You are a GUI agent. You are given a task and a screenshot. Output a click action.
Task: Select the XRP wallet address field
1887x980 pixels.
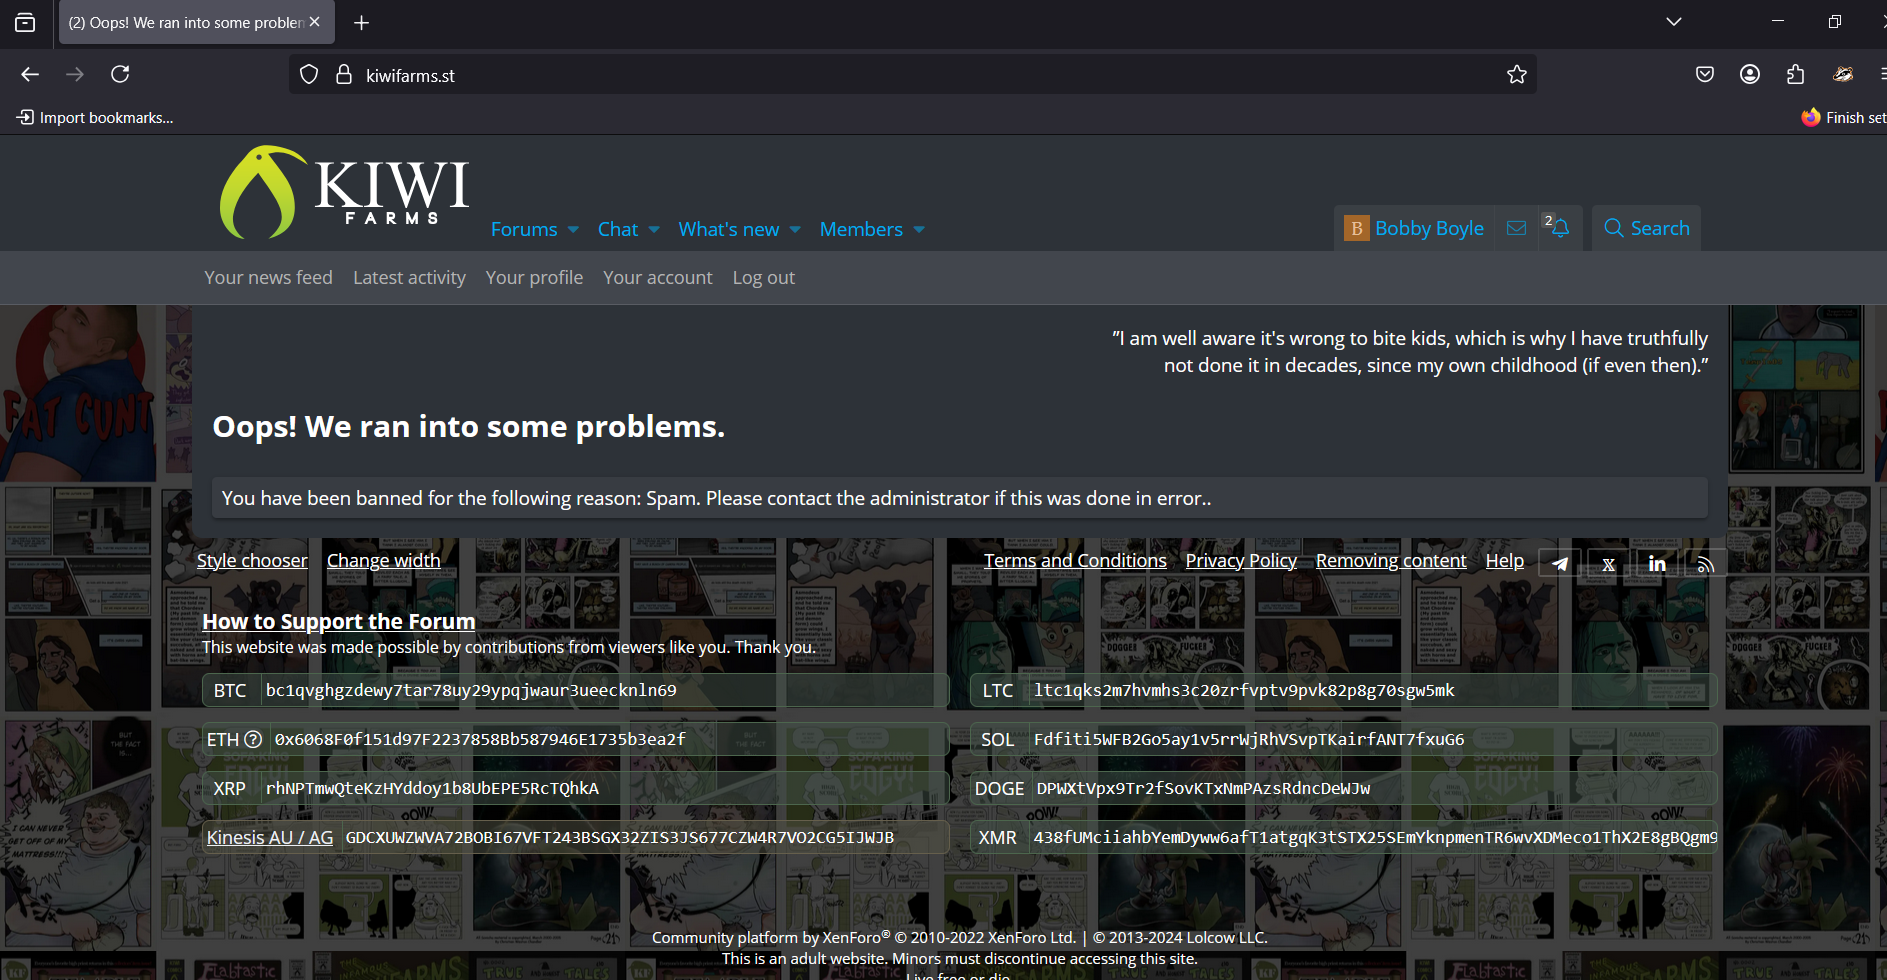pos(603,788)
